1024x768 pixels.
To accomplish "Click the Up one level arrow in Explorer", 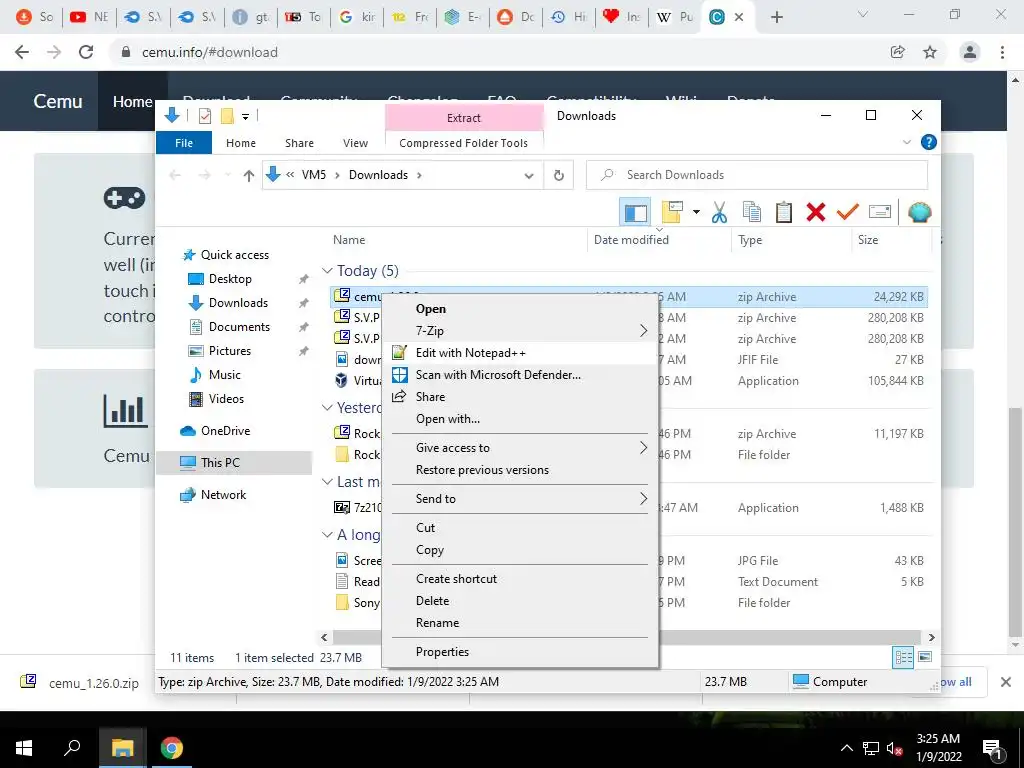I will (248, 175).
